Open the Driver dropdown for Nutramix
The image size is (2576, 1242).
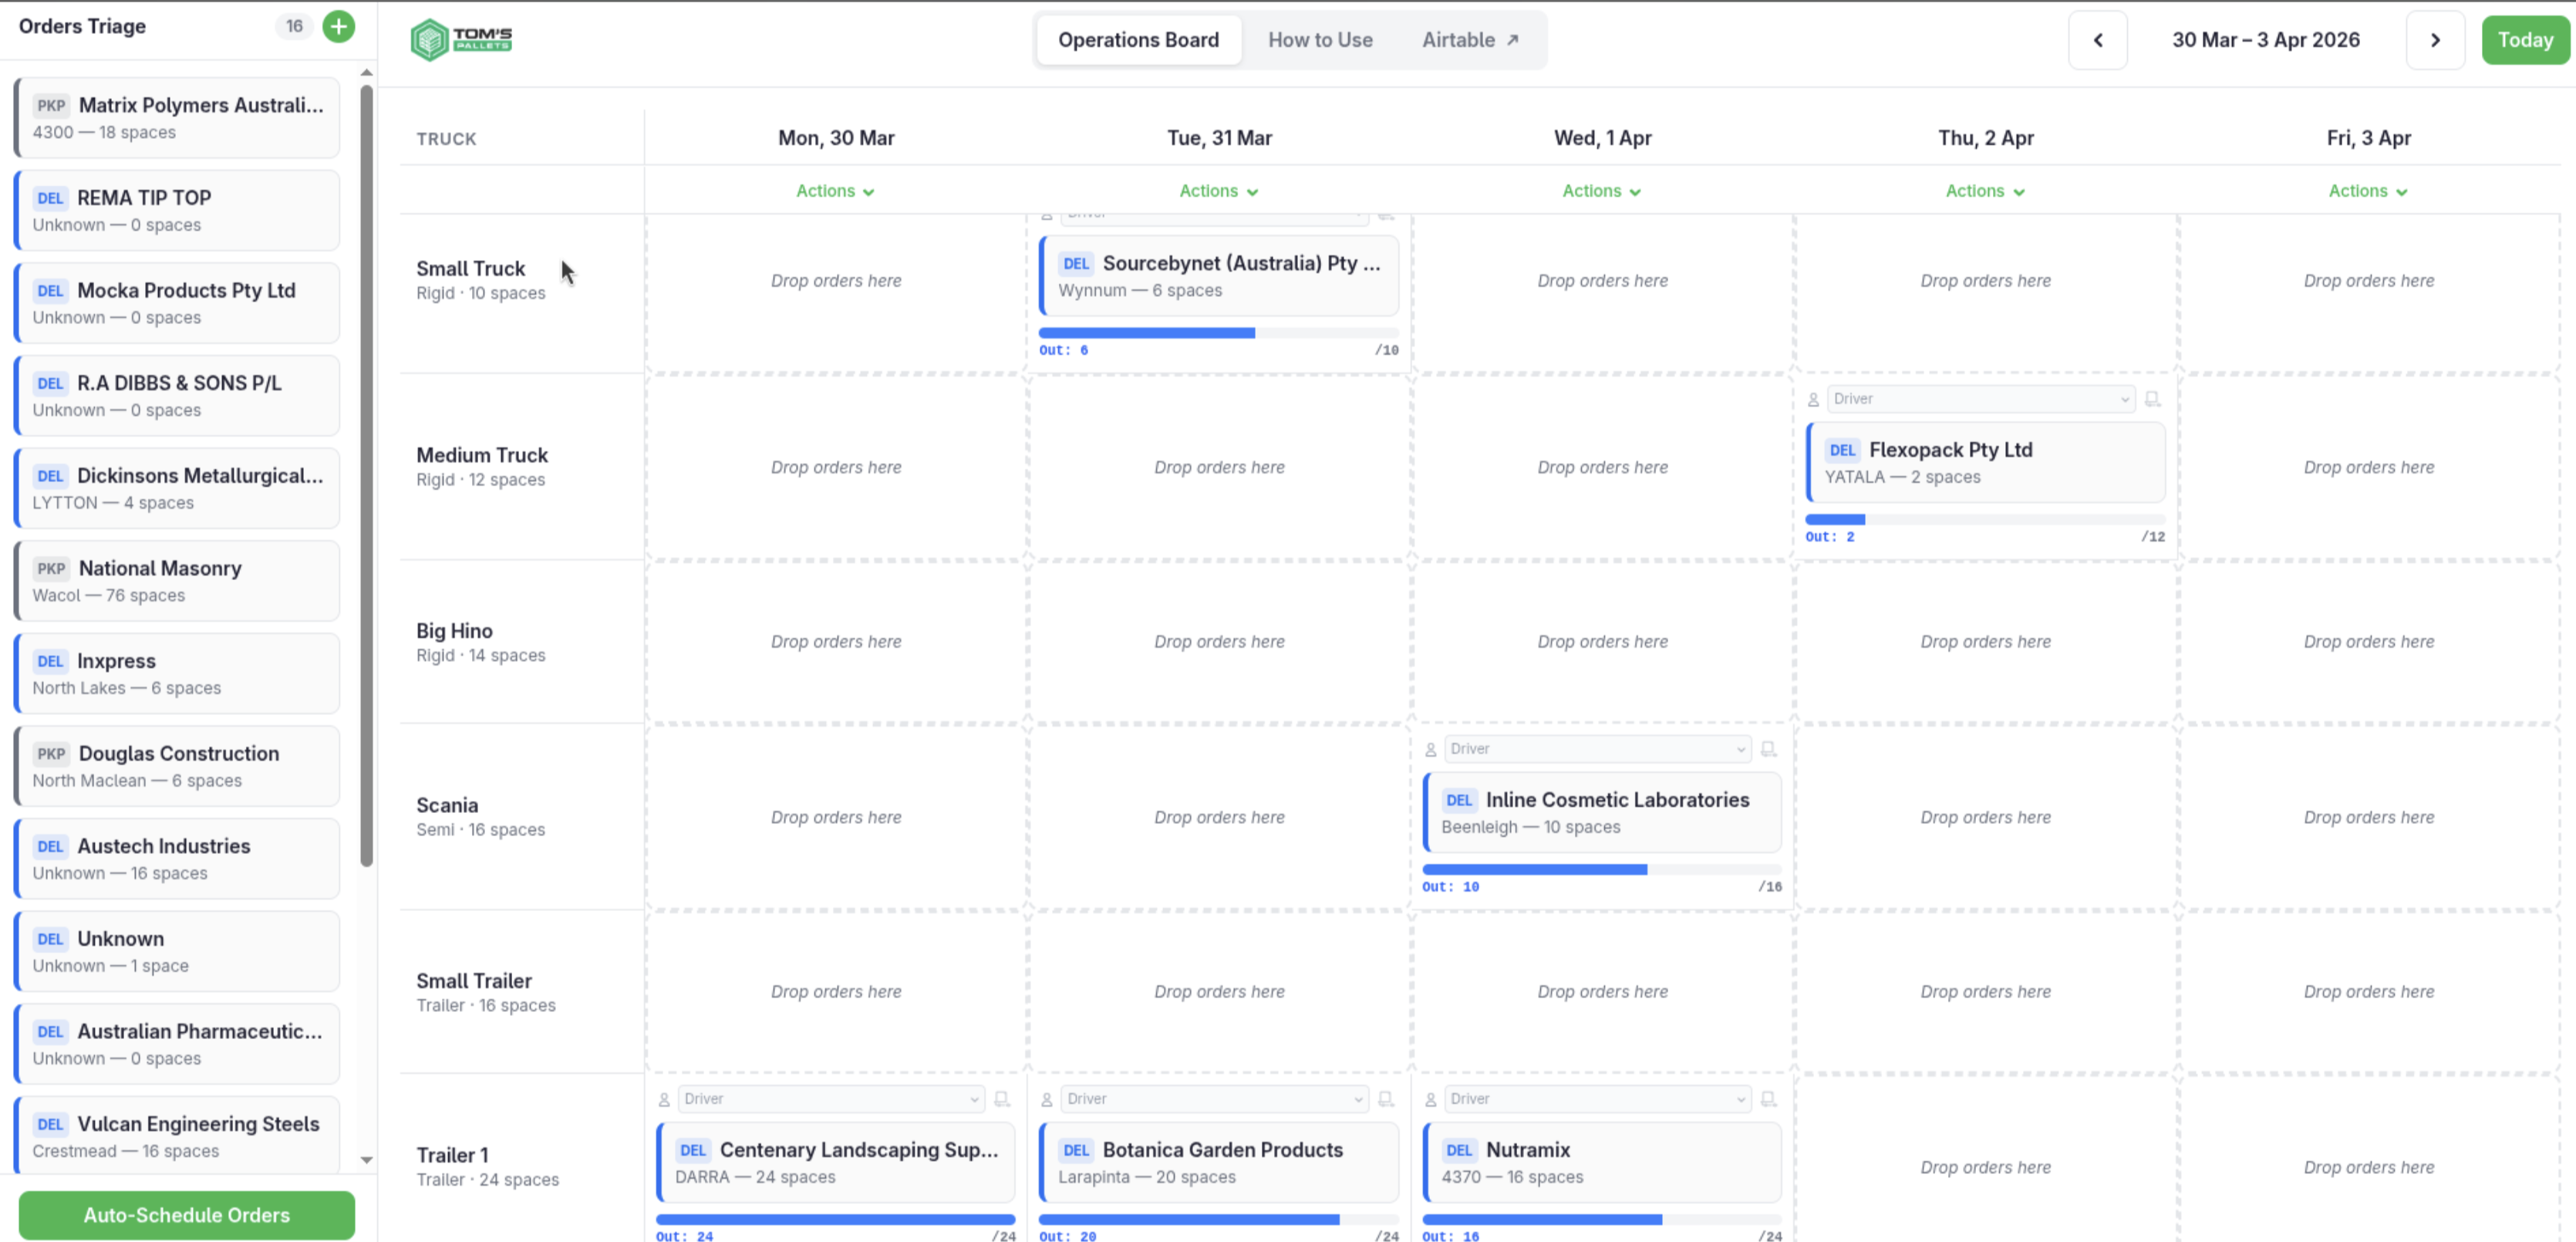[x=1597, y=1099]
